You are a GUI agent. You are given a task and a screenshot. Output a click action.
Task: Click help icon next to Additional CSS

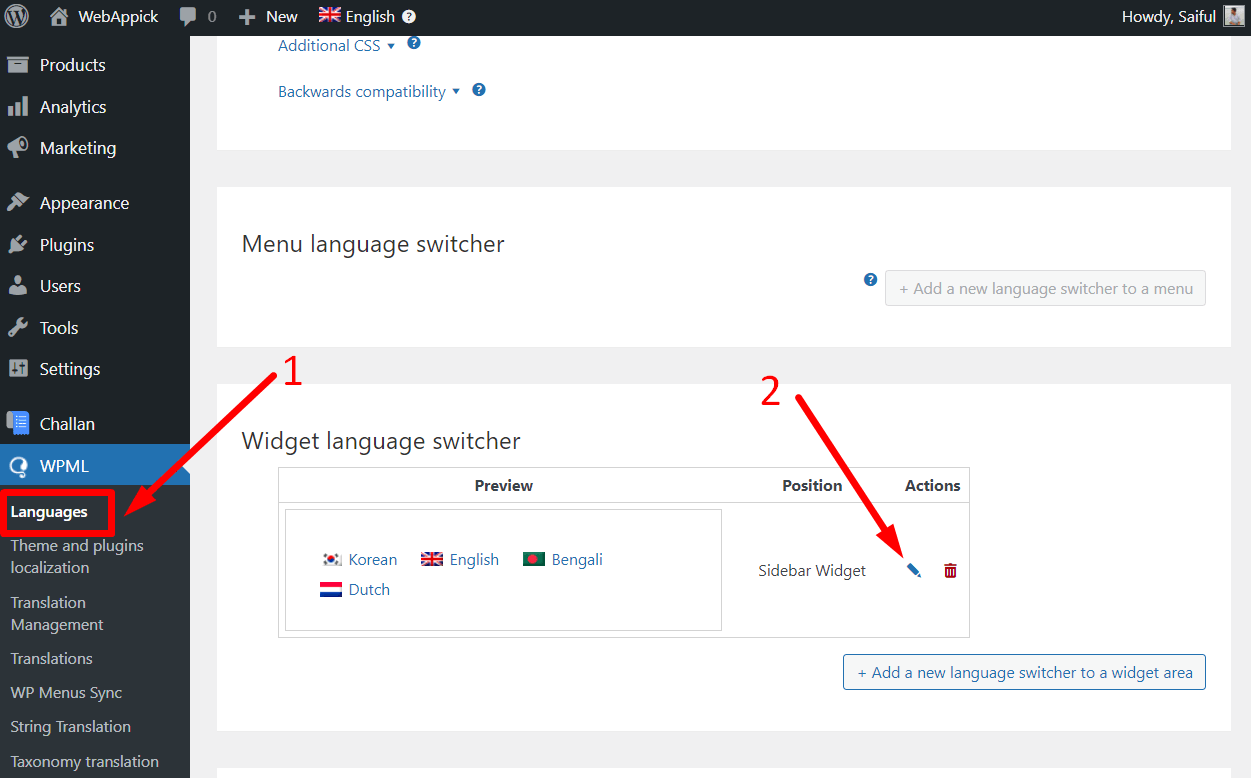click(x=414, y=44)
